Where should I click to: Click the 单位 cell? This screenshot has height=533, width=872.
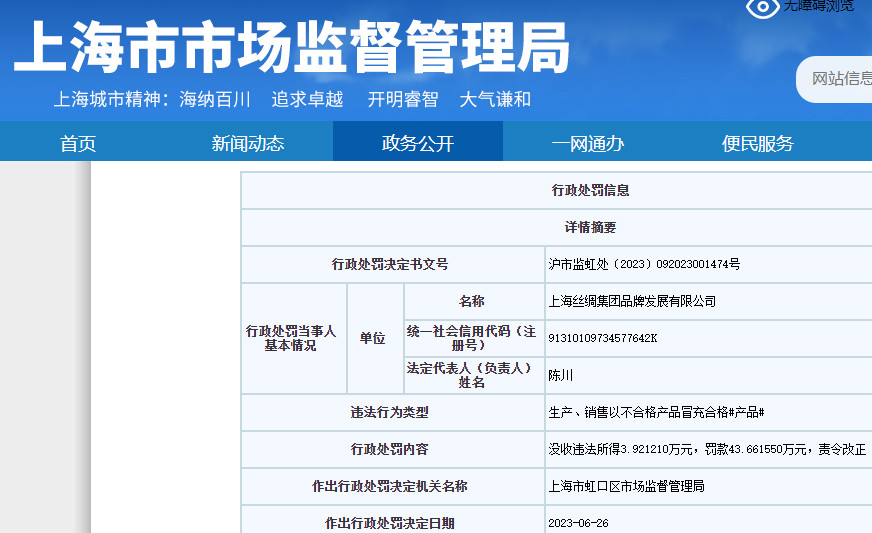coord(375,338)
